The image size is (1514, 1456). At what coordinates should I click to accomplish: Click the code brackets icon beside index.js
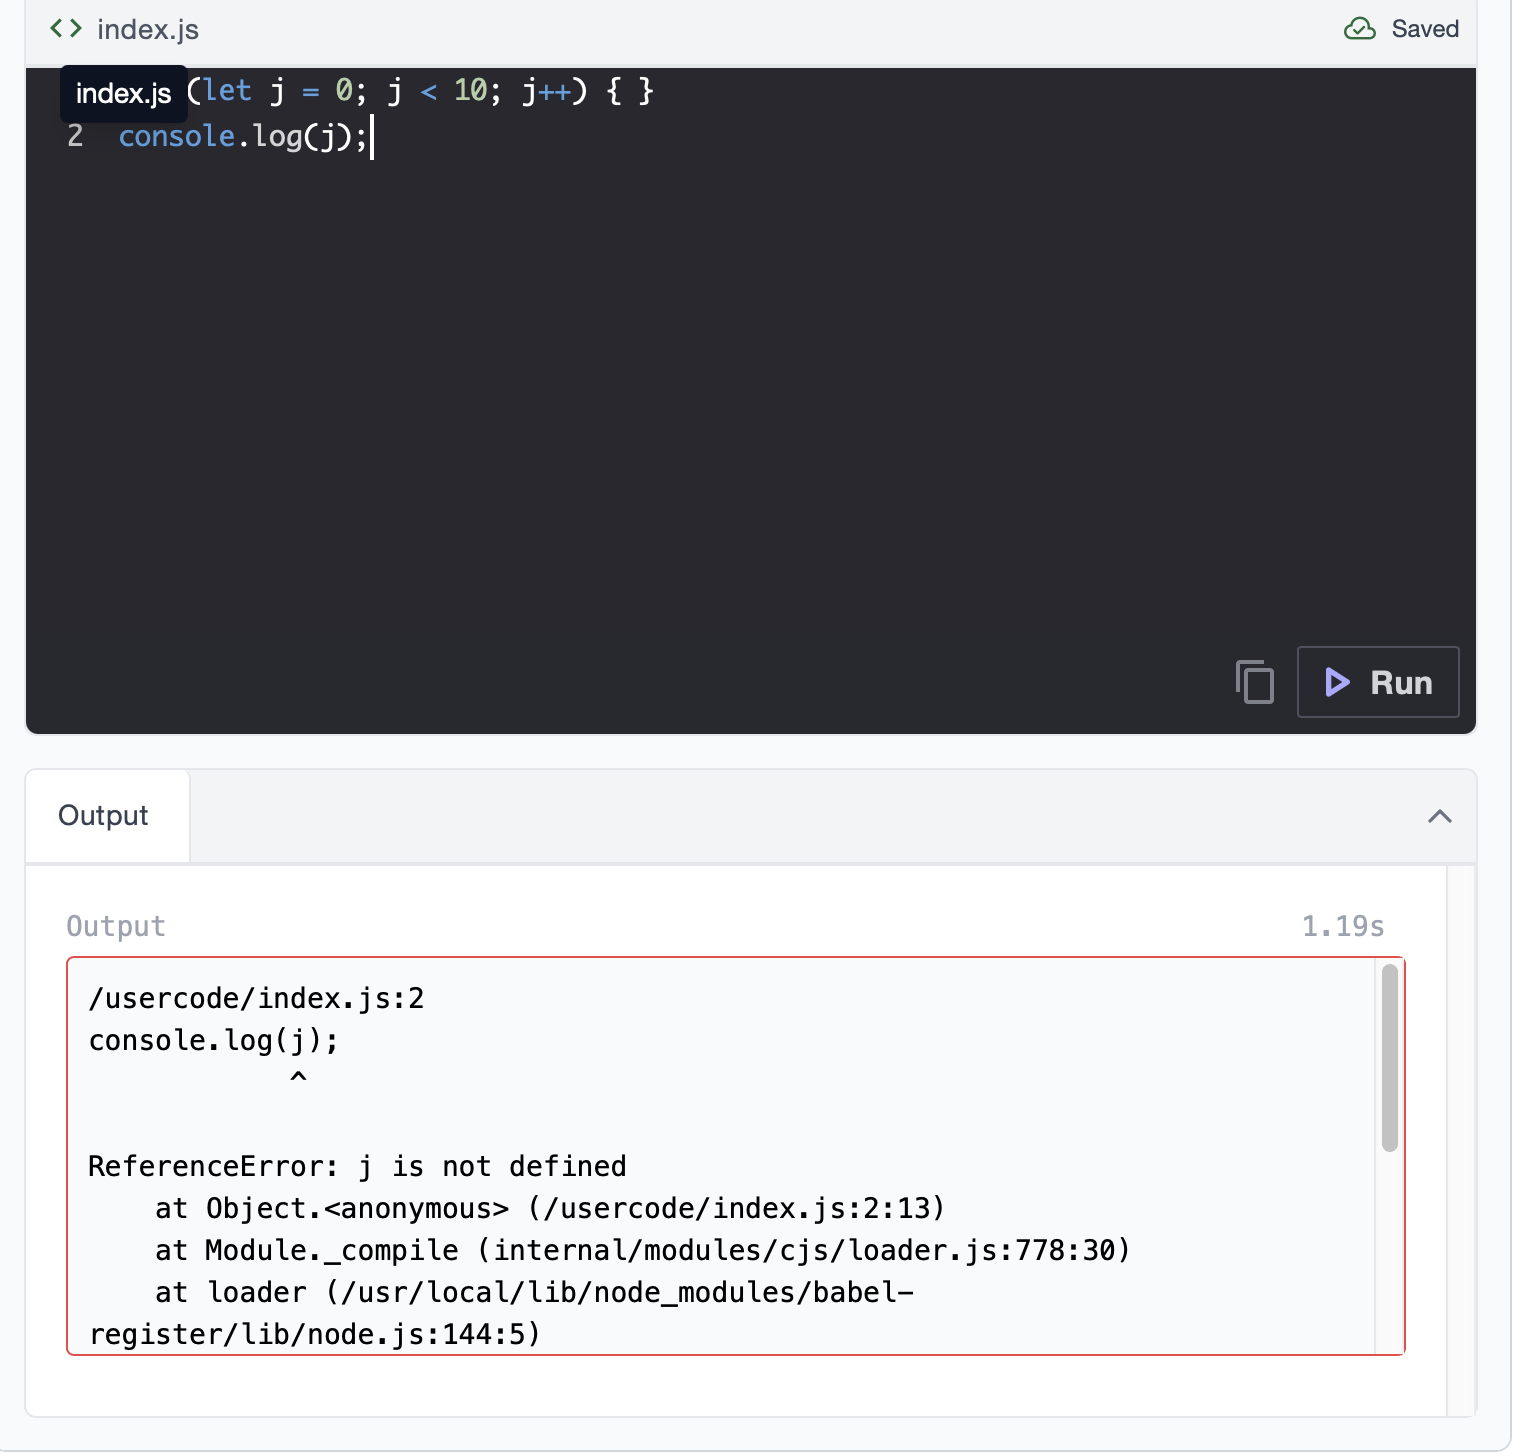[x=66, y=28]
